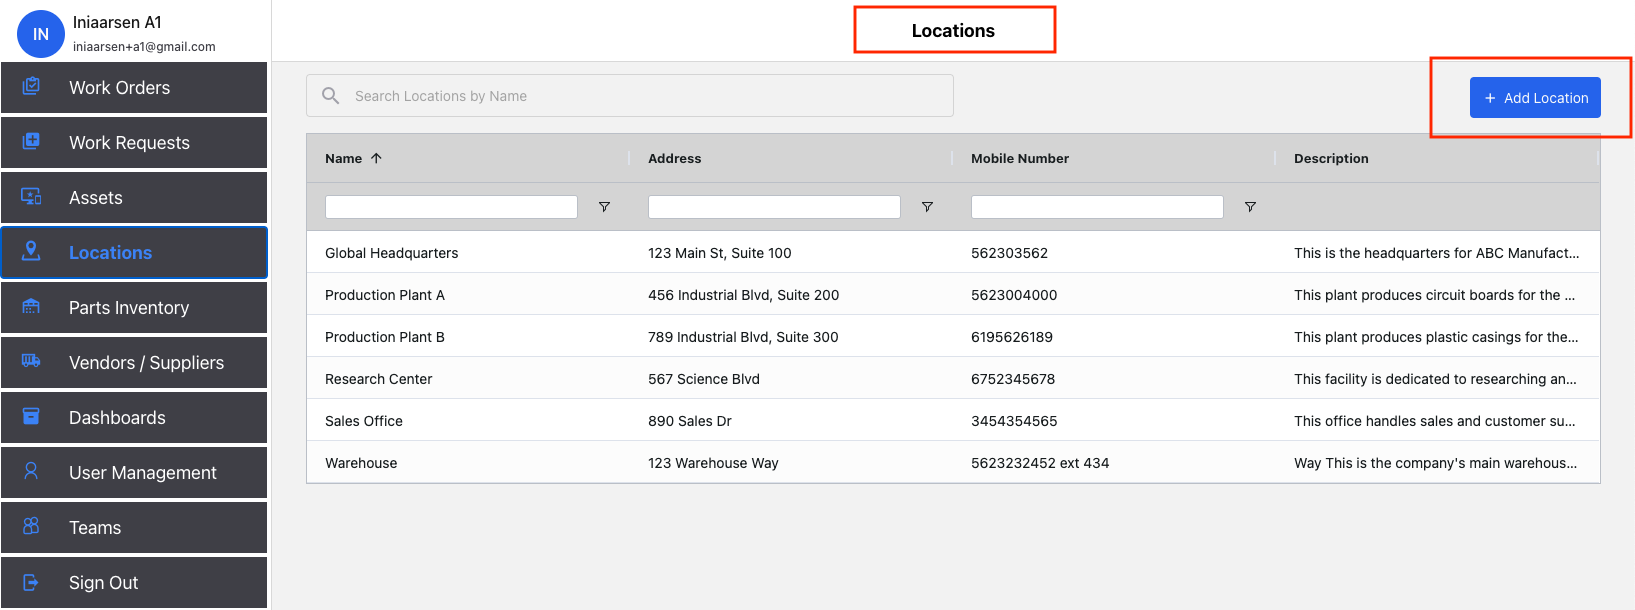The height and width of the screenshot is (610, 1635).
Task: Select the Production Plant A name cell
Action: click(385, 295)
